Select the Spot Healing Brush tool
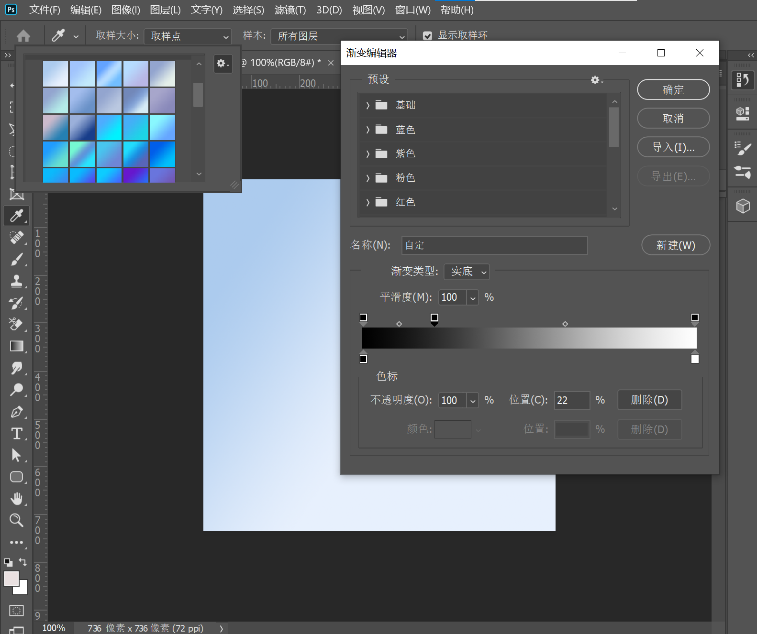This screenshot has width=757, height=634. click(x=16, y=238)
